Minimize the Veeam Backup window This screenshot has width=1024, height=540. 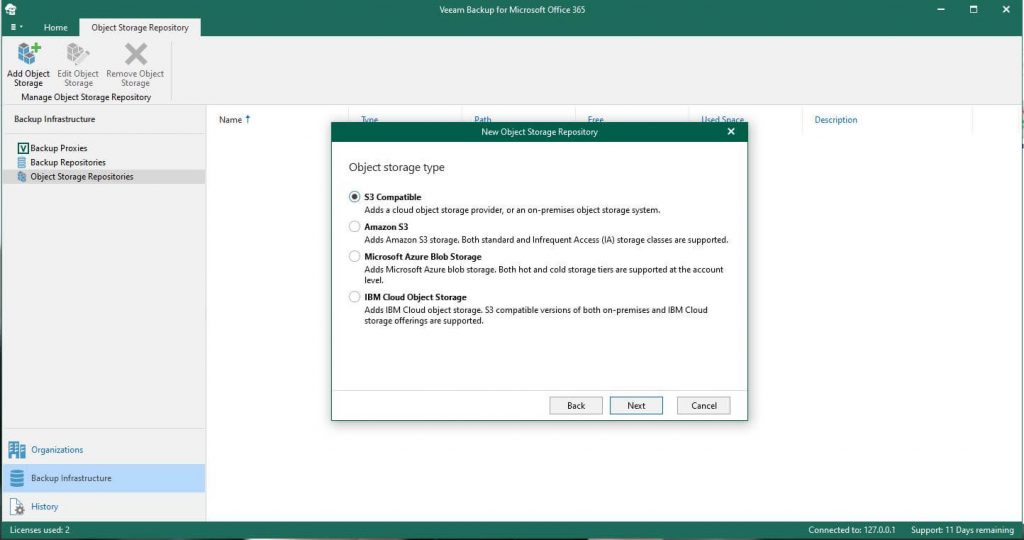[941, 9]
